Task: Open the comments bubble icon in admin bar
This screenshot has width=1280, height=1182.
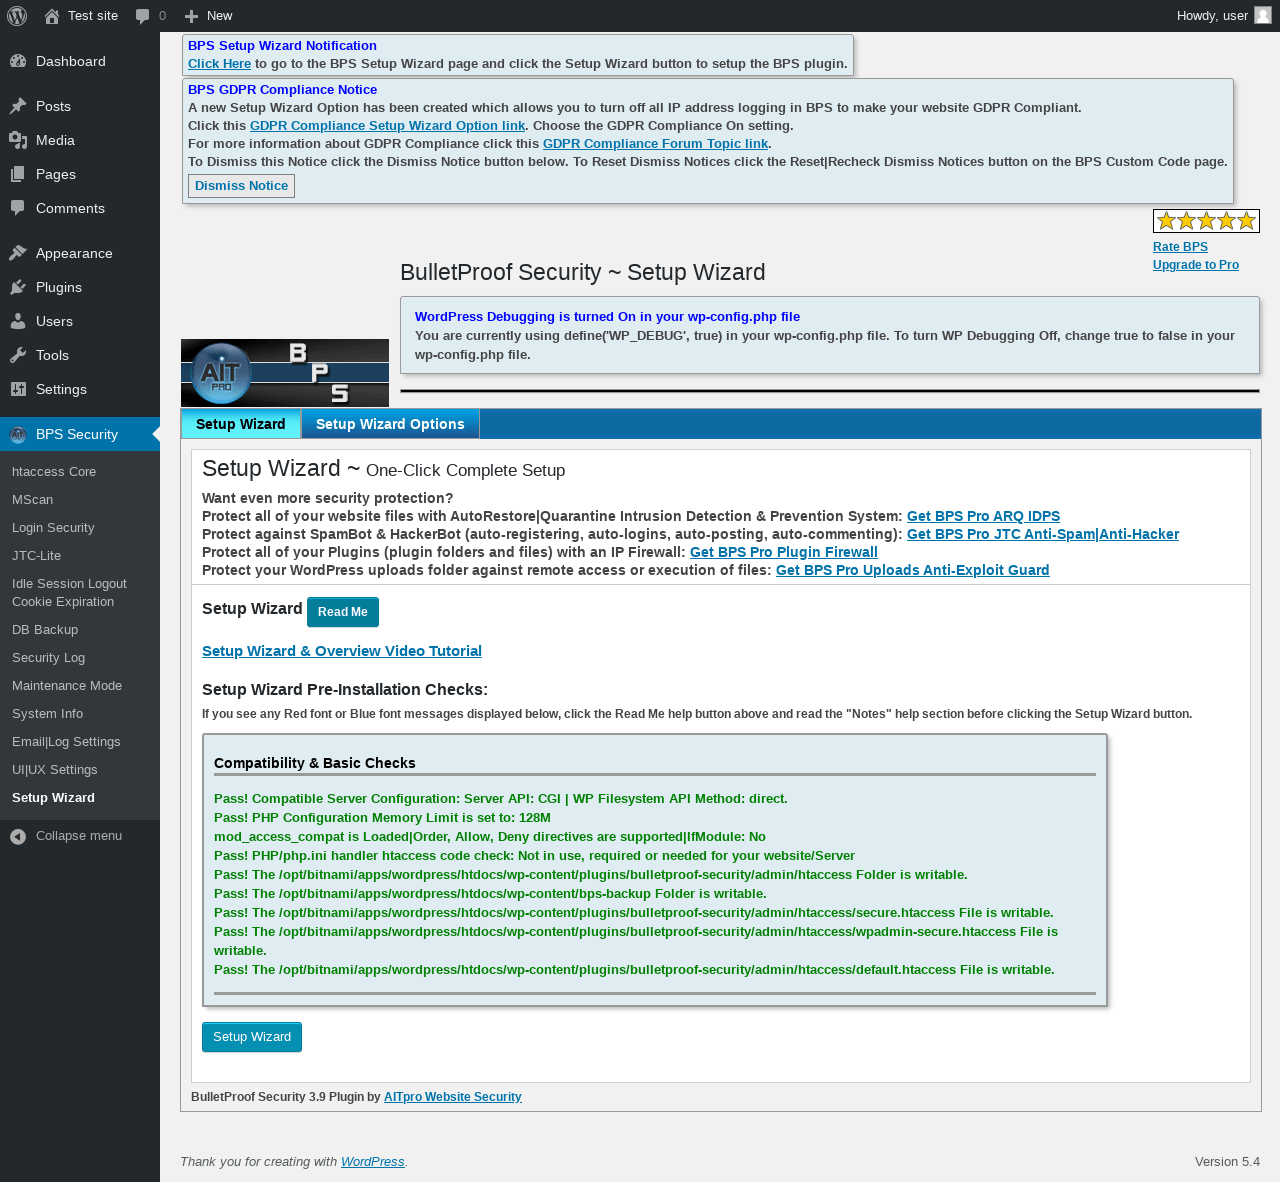Action: 143,16
